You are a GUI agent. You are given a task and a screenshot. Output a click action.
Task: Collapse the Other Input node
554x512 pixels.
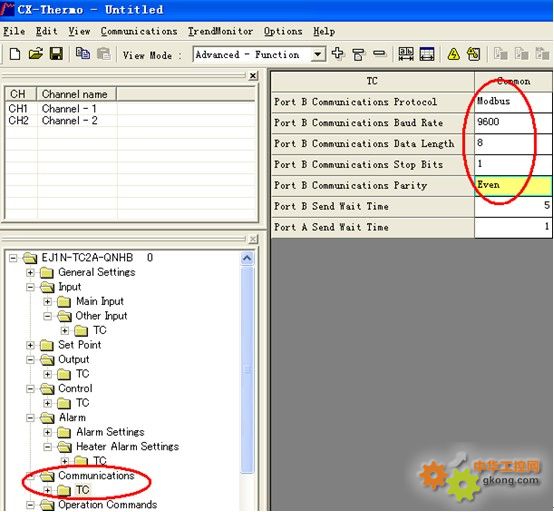click(x=47, y=316)
